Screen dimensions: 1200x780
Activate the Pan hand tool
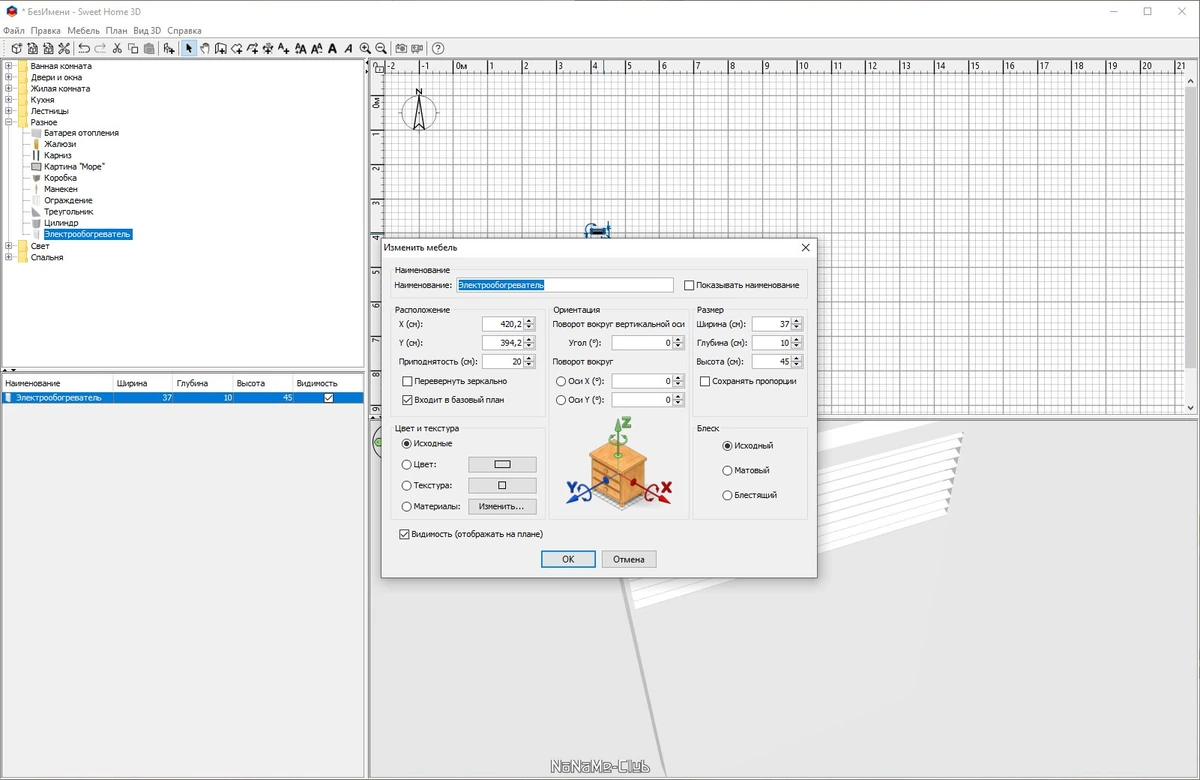pos(205,48)
